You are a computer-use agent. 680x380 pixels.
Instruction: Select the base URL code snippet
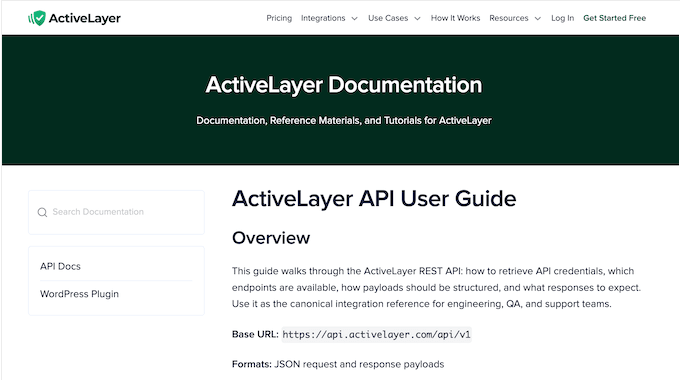tap(376, 334)
